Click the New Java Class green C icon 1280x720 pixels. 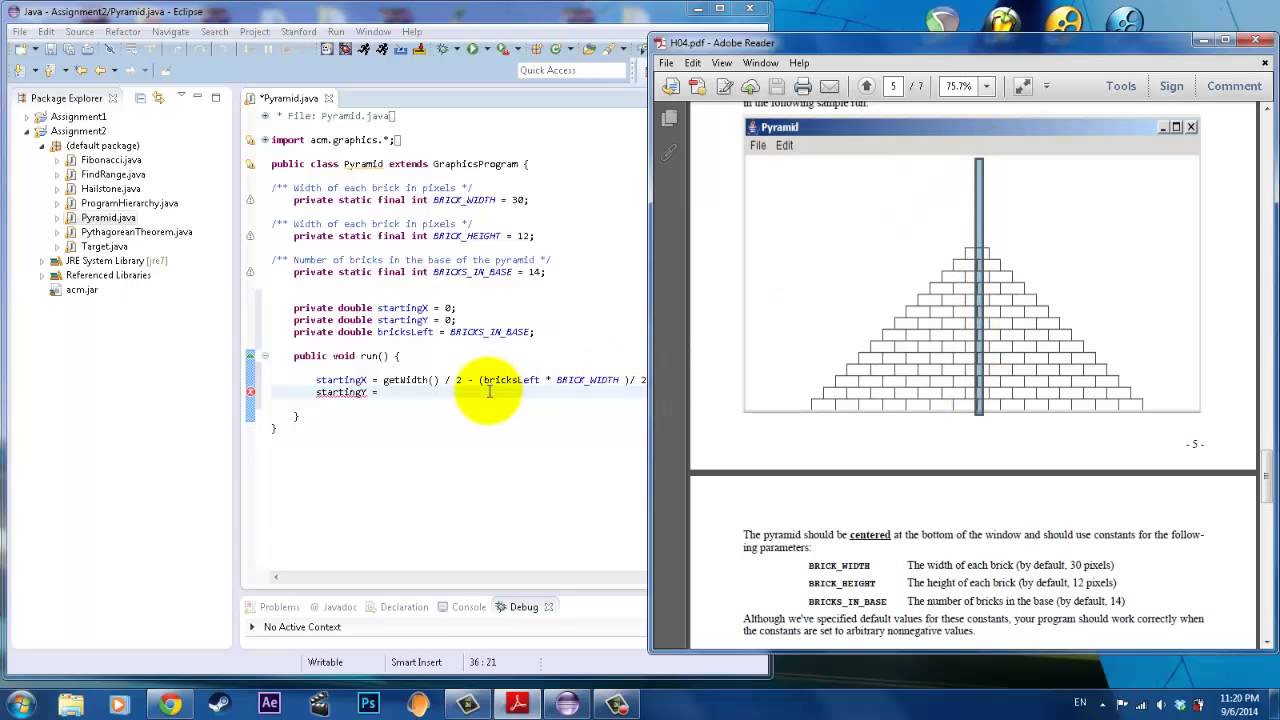tap(555, 49)
